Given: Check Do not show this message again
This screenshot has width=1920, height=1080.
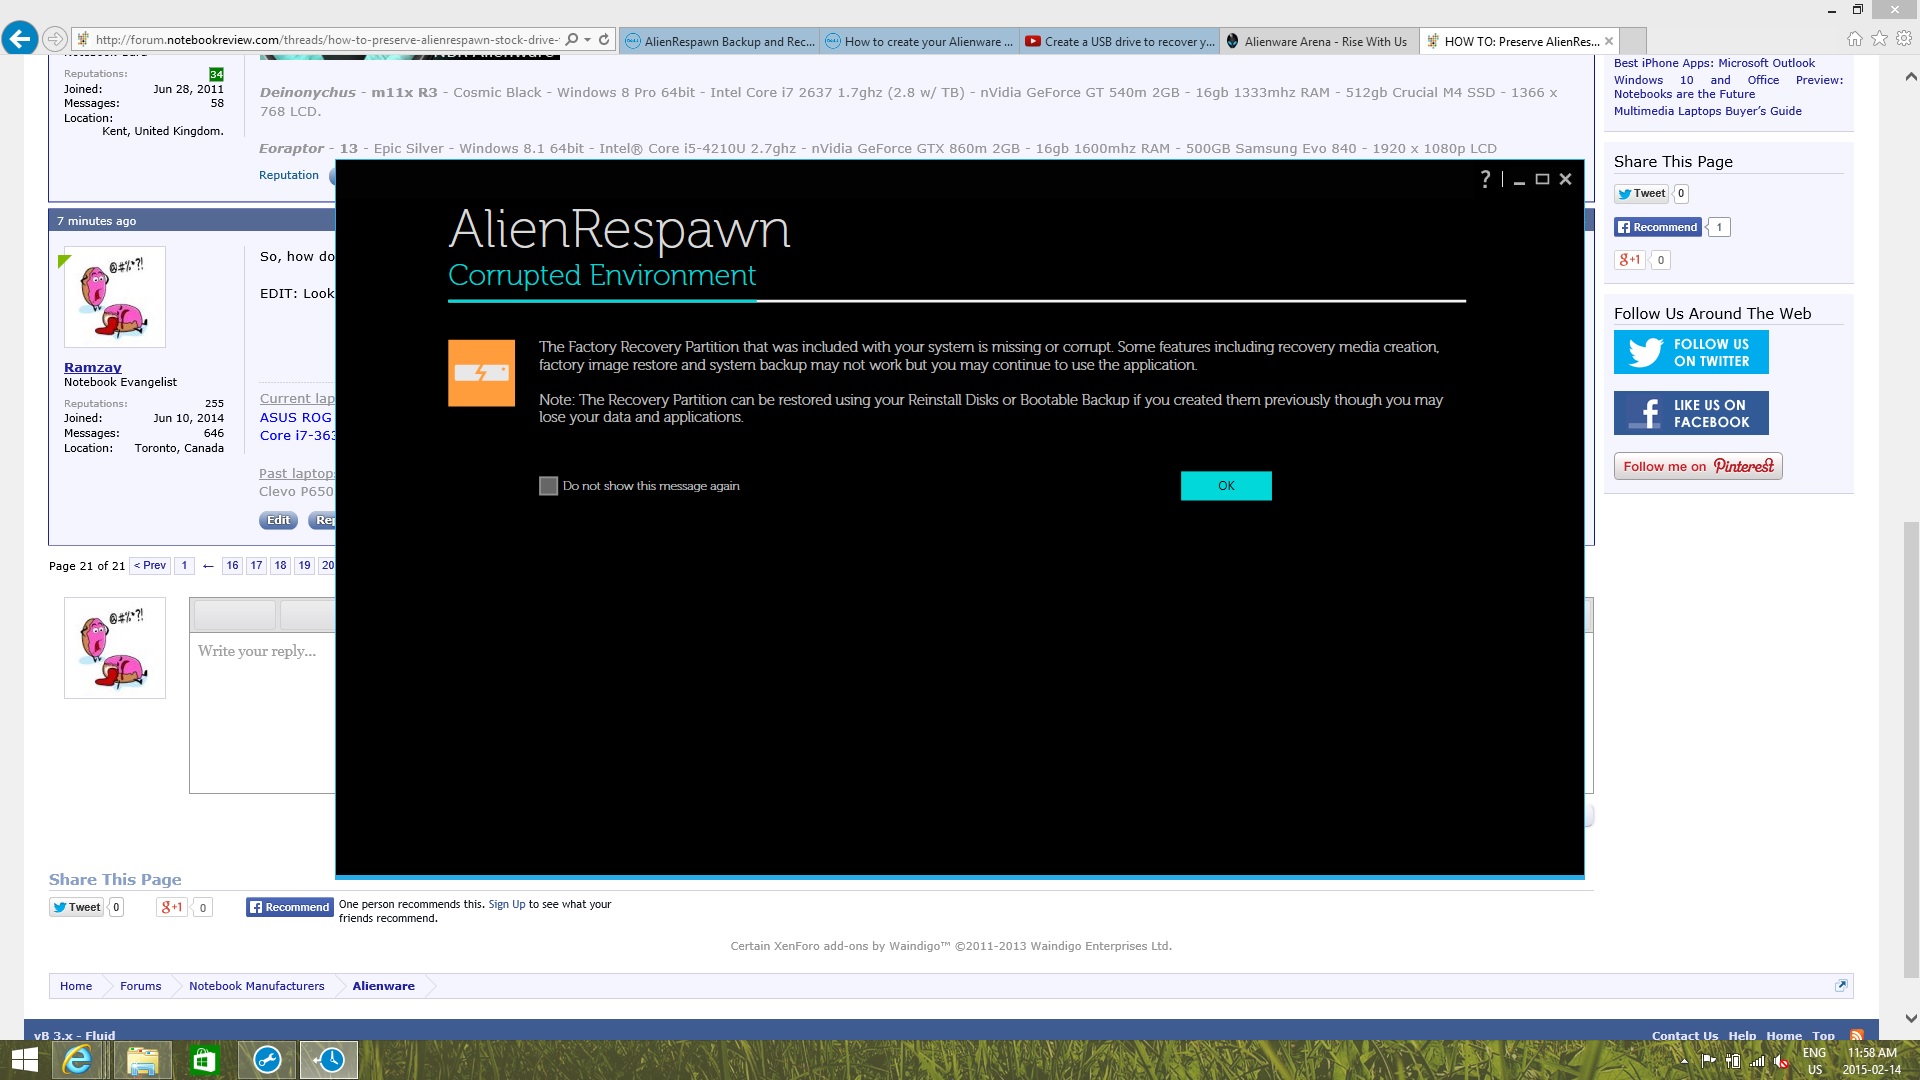Looking at the screenshot, I should click(548, 486).
